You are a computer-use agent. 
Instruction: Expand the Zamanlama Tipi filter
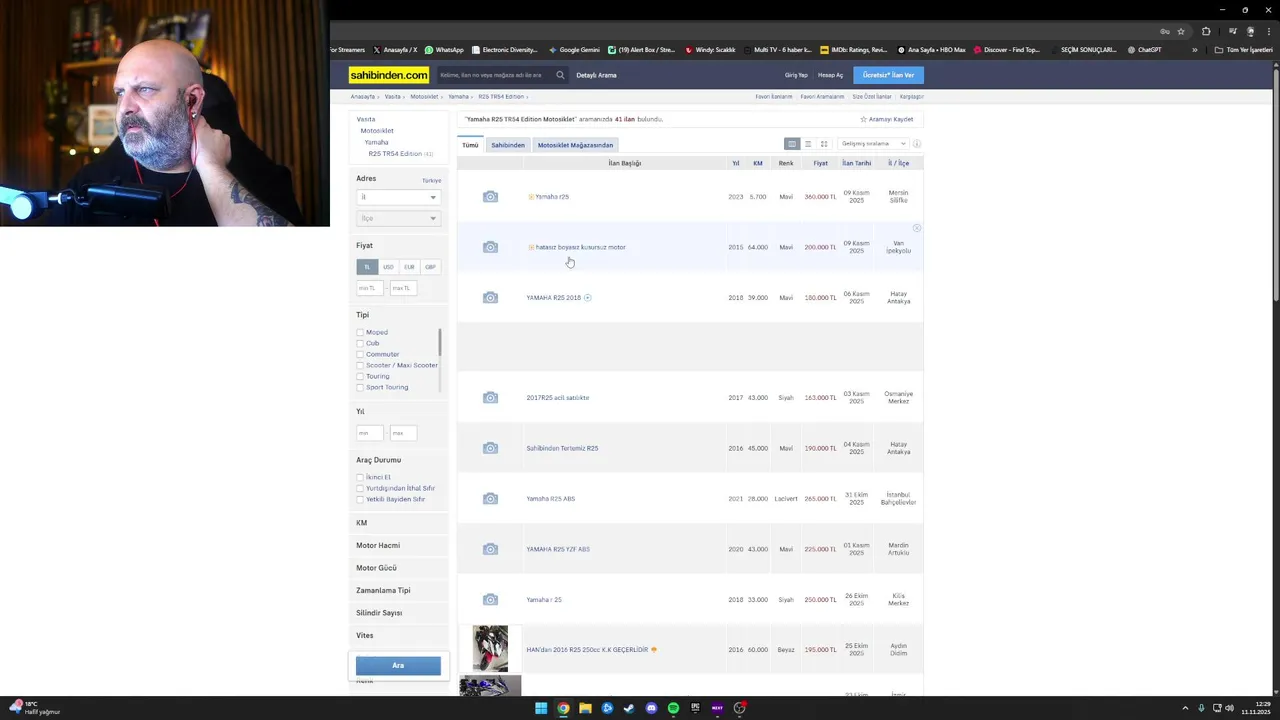pos(398,590)
